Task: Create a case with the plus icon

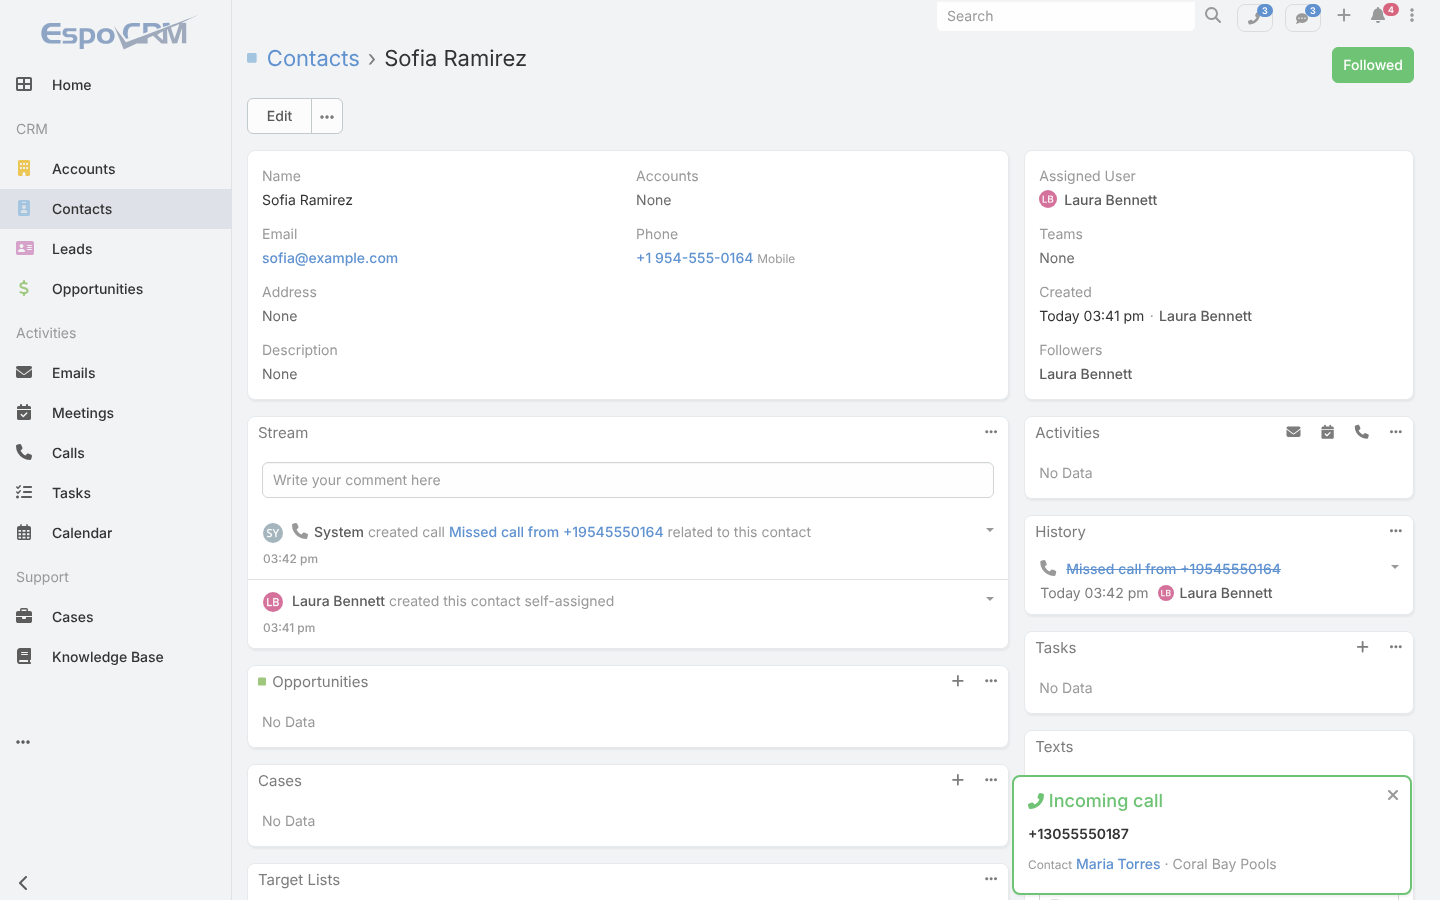Action: click(958, 780)
